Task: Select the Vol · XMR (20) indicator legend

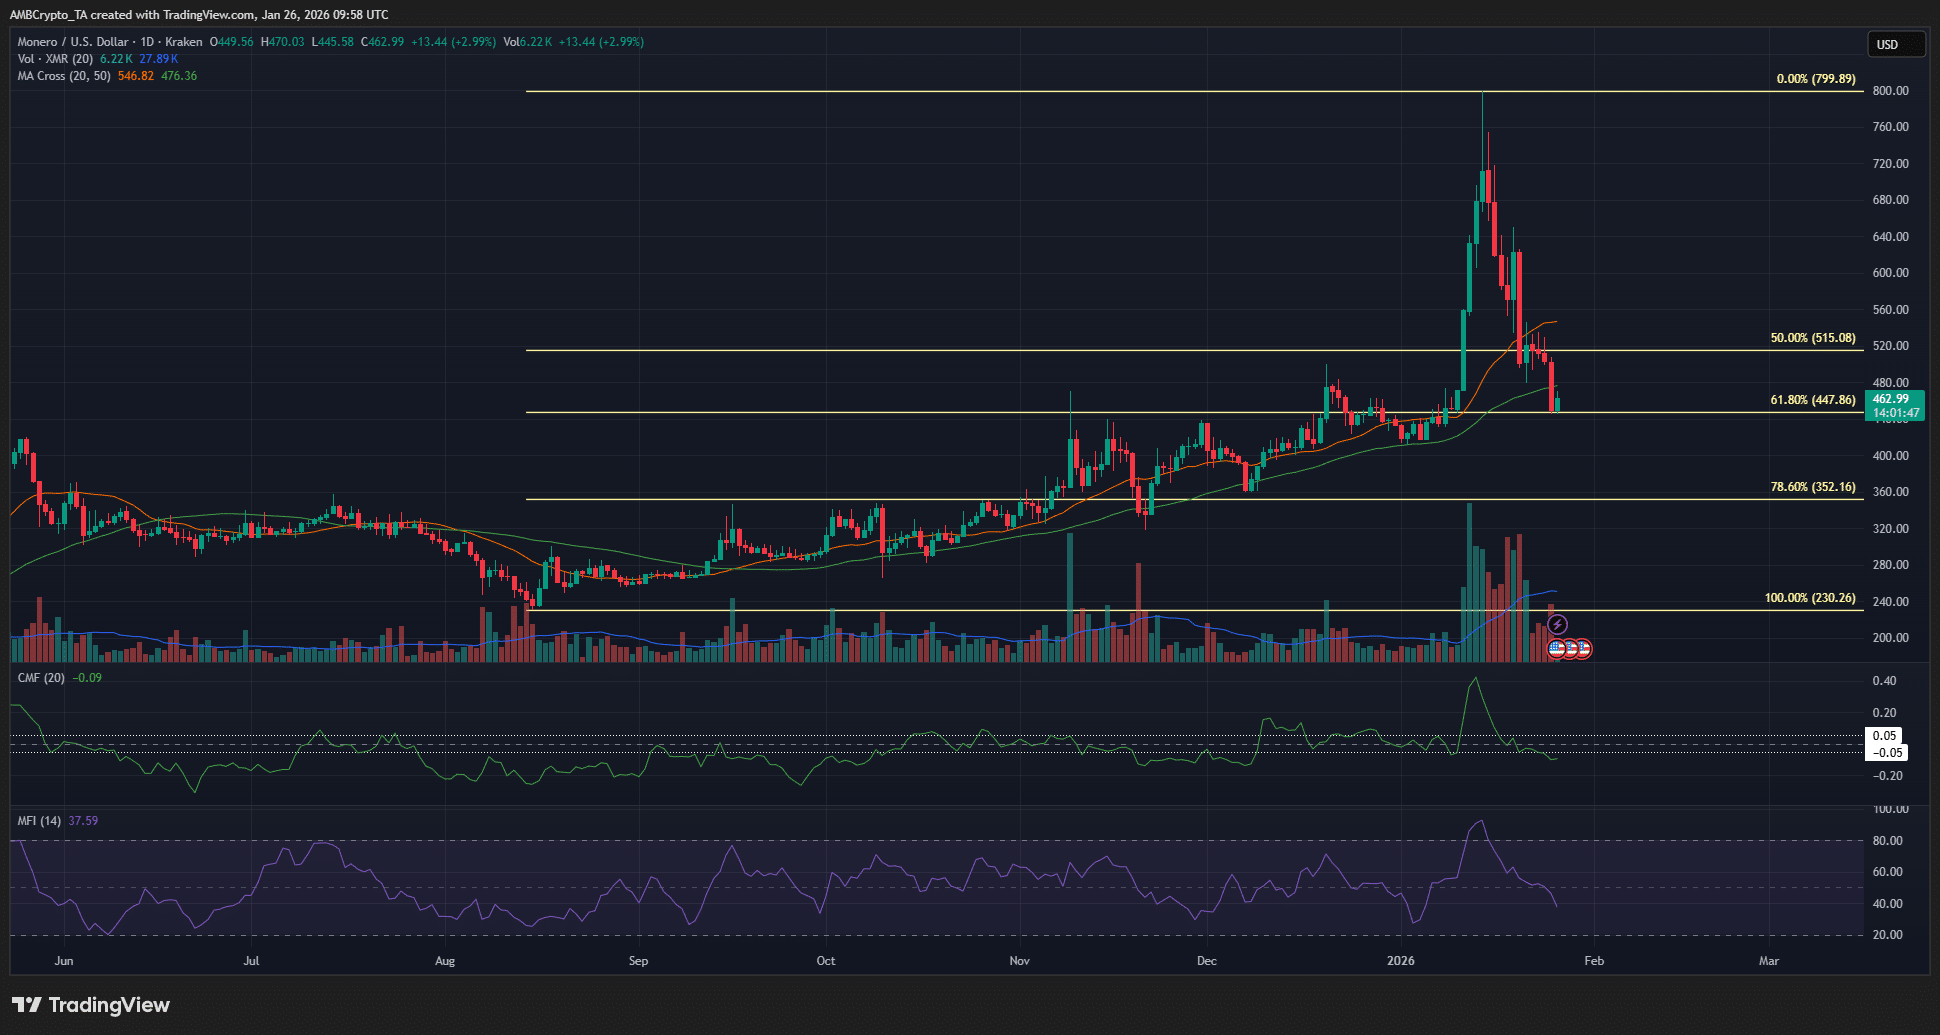Action: pyautogui.click(x=55, y=59)
